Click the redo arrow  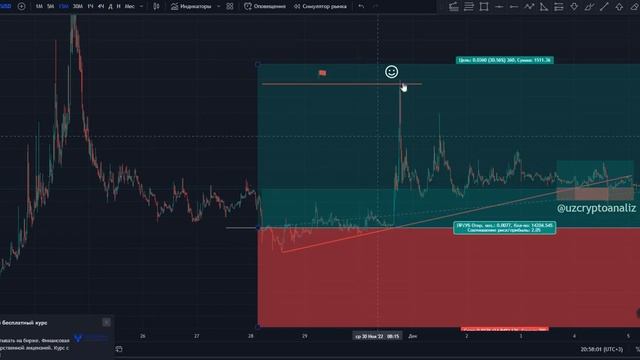(376, 6)
